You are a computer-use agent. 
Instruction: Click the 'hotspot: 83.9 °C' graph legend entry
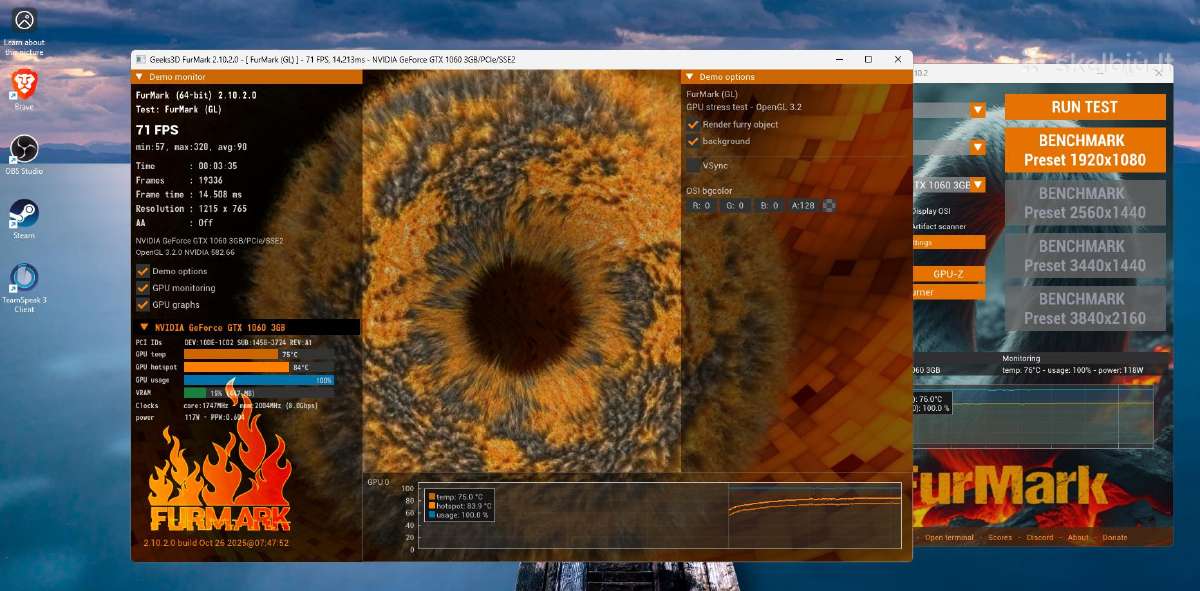[460, 505]
